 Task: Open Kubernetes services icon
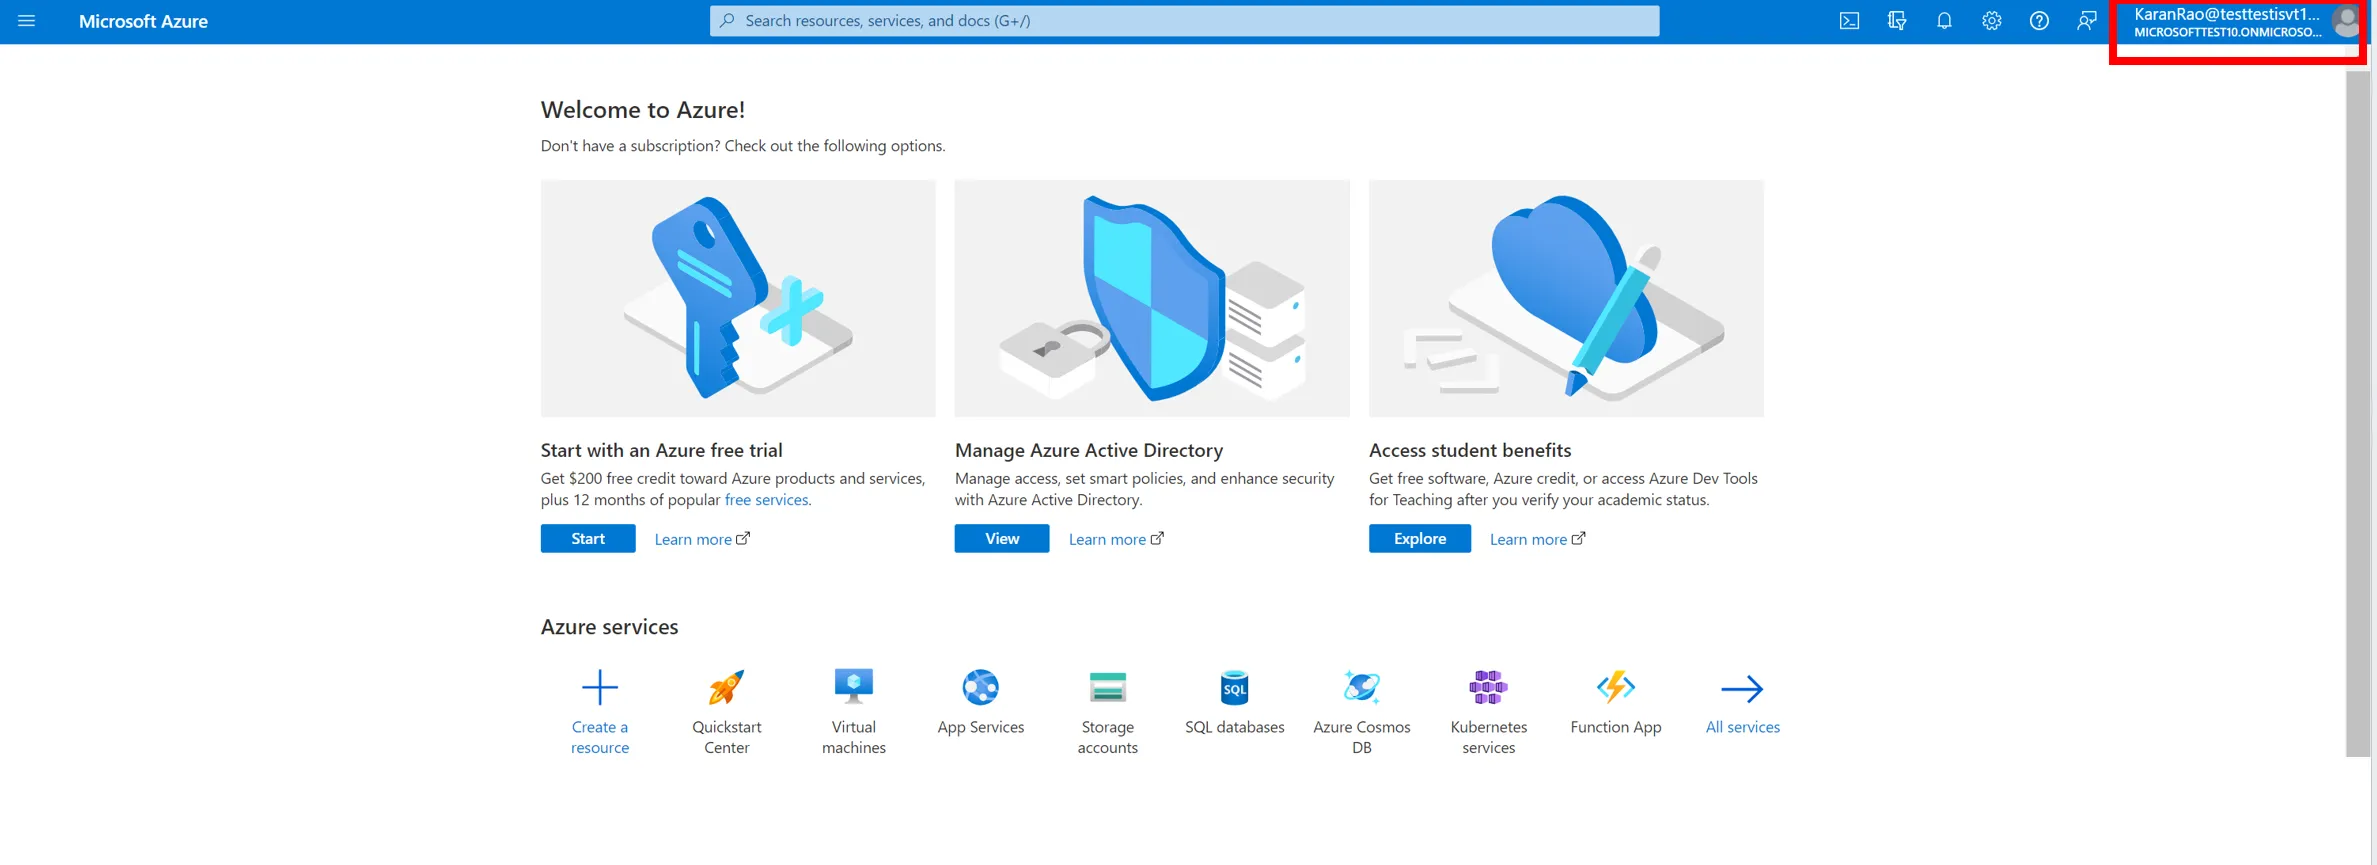(1489, 688)
